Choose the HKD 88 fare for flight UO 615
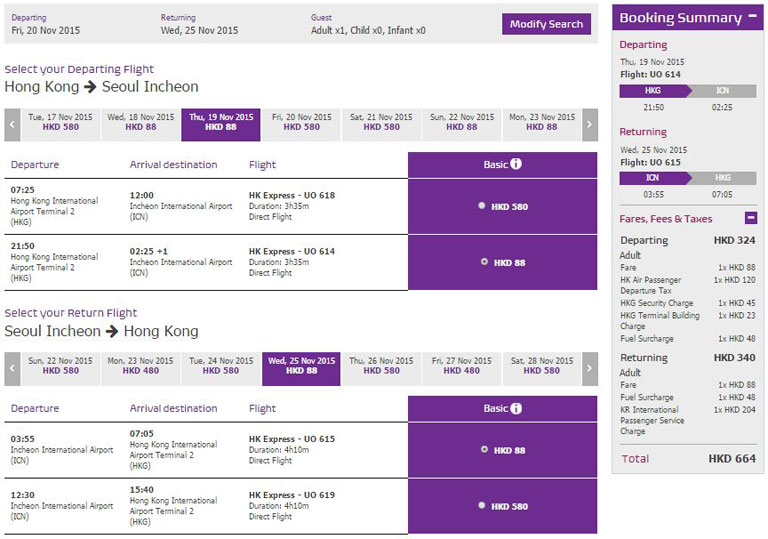The image size is (768, 539). [x=485, y=450]
